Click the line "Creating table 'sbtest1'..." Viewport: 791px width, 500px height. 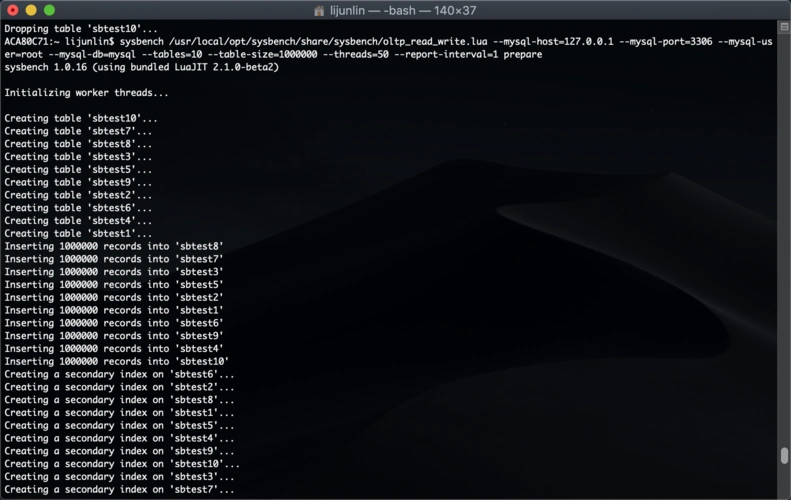78,234
